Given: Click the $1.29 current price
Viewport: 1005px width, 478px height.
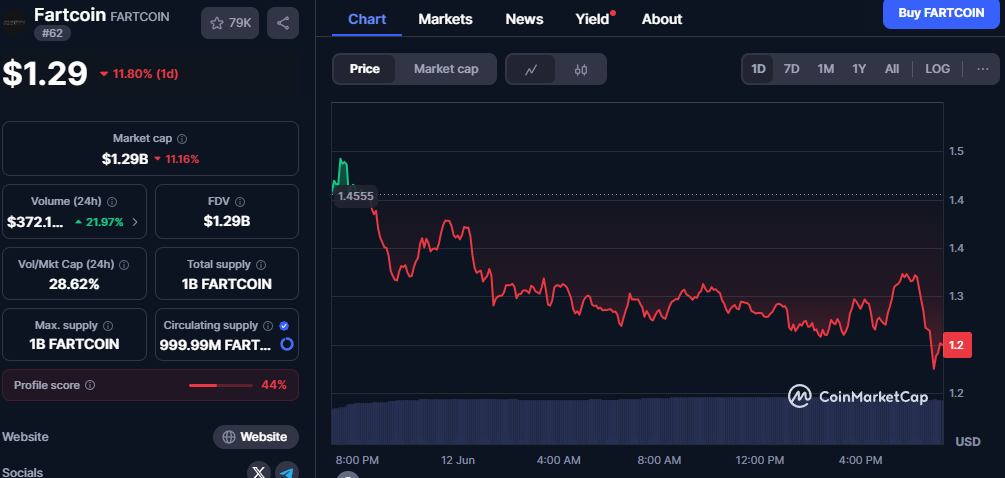Looking at the screenshot, I should (45, 73).
